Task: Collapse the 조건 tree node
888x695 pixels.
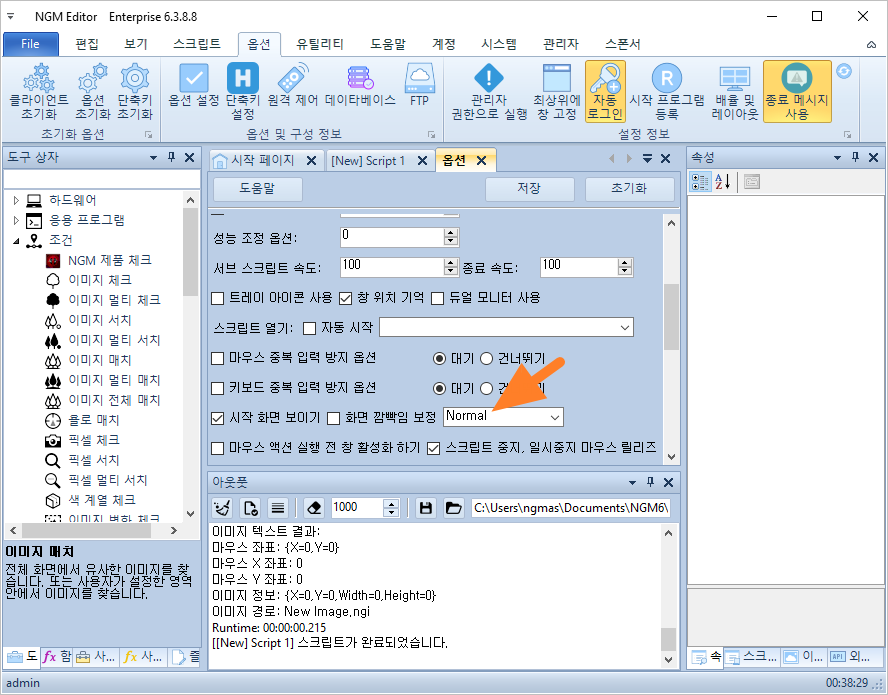Action: pos(16,241)
